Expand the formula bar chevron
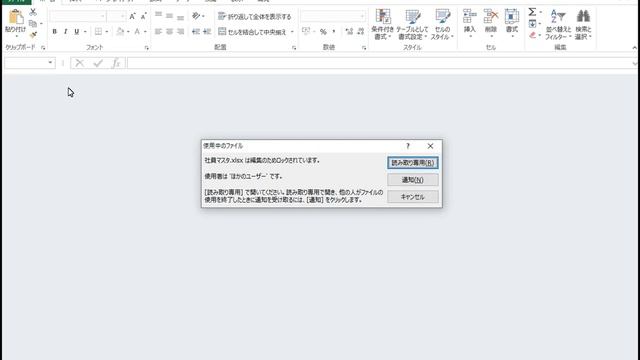 [634, 63]
